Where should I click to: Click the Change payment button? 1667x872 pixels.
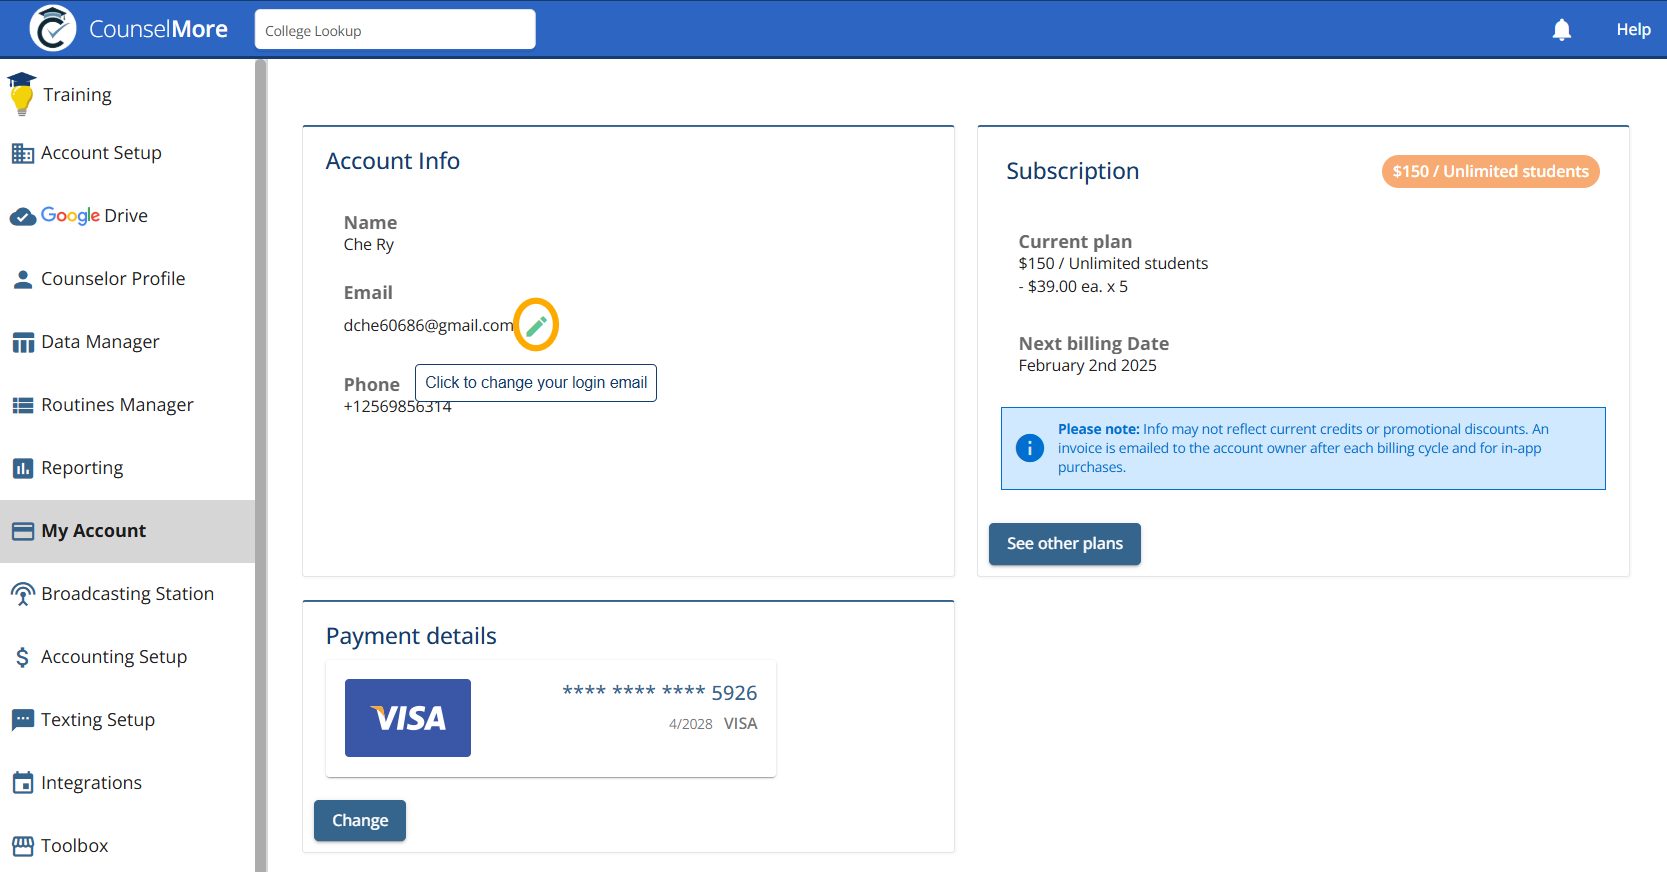coord(360,821)
